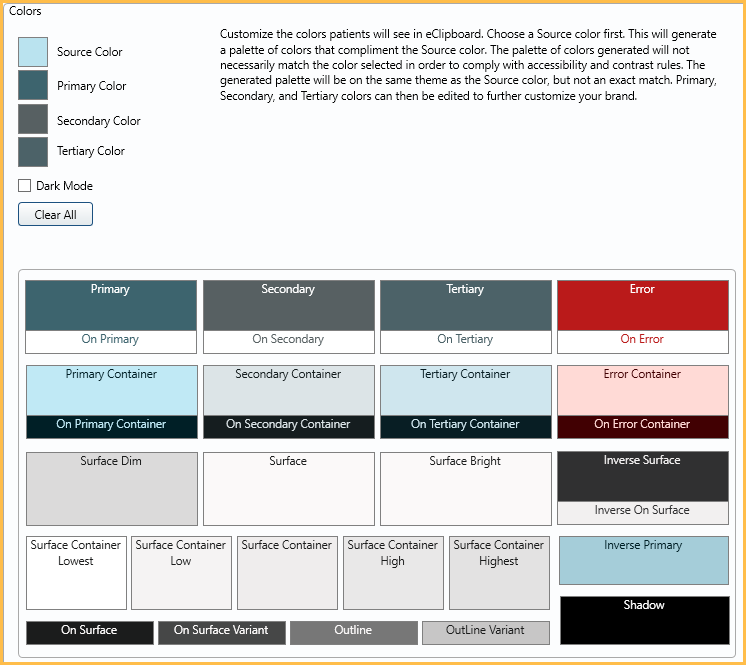
Task: Select the Inverse Surface dark tile
Action: point(642,476)
